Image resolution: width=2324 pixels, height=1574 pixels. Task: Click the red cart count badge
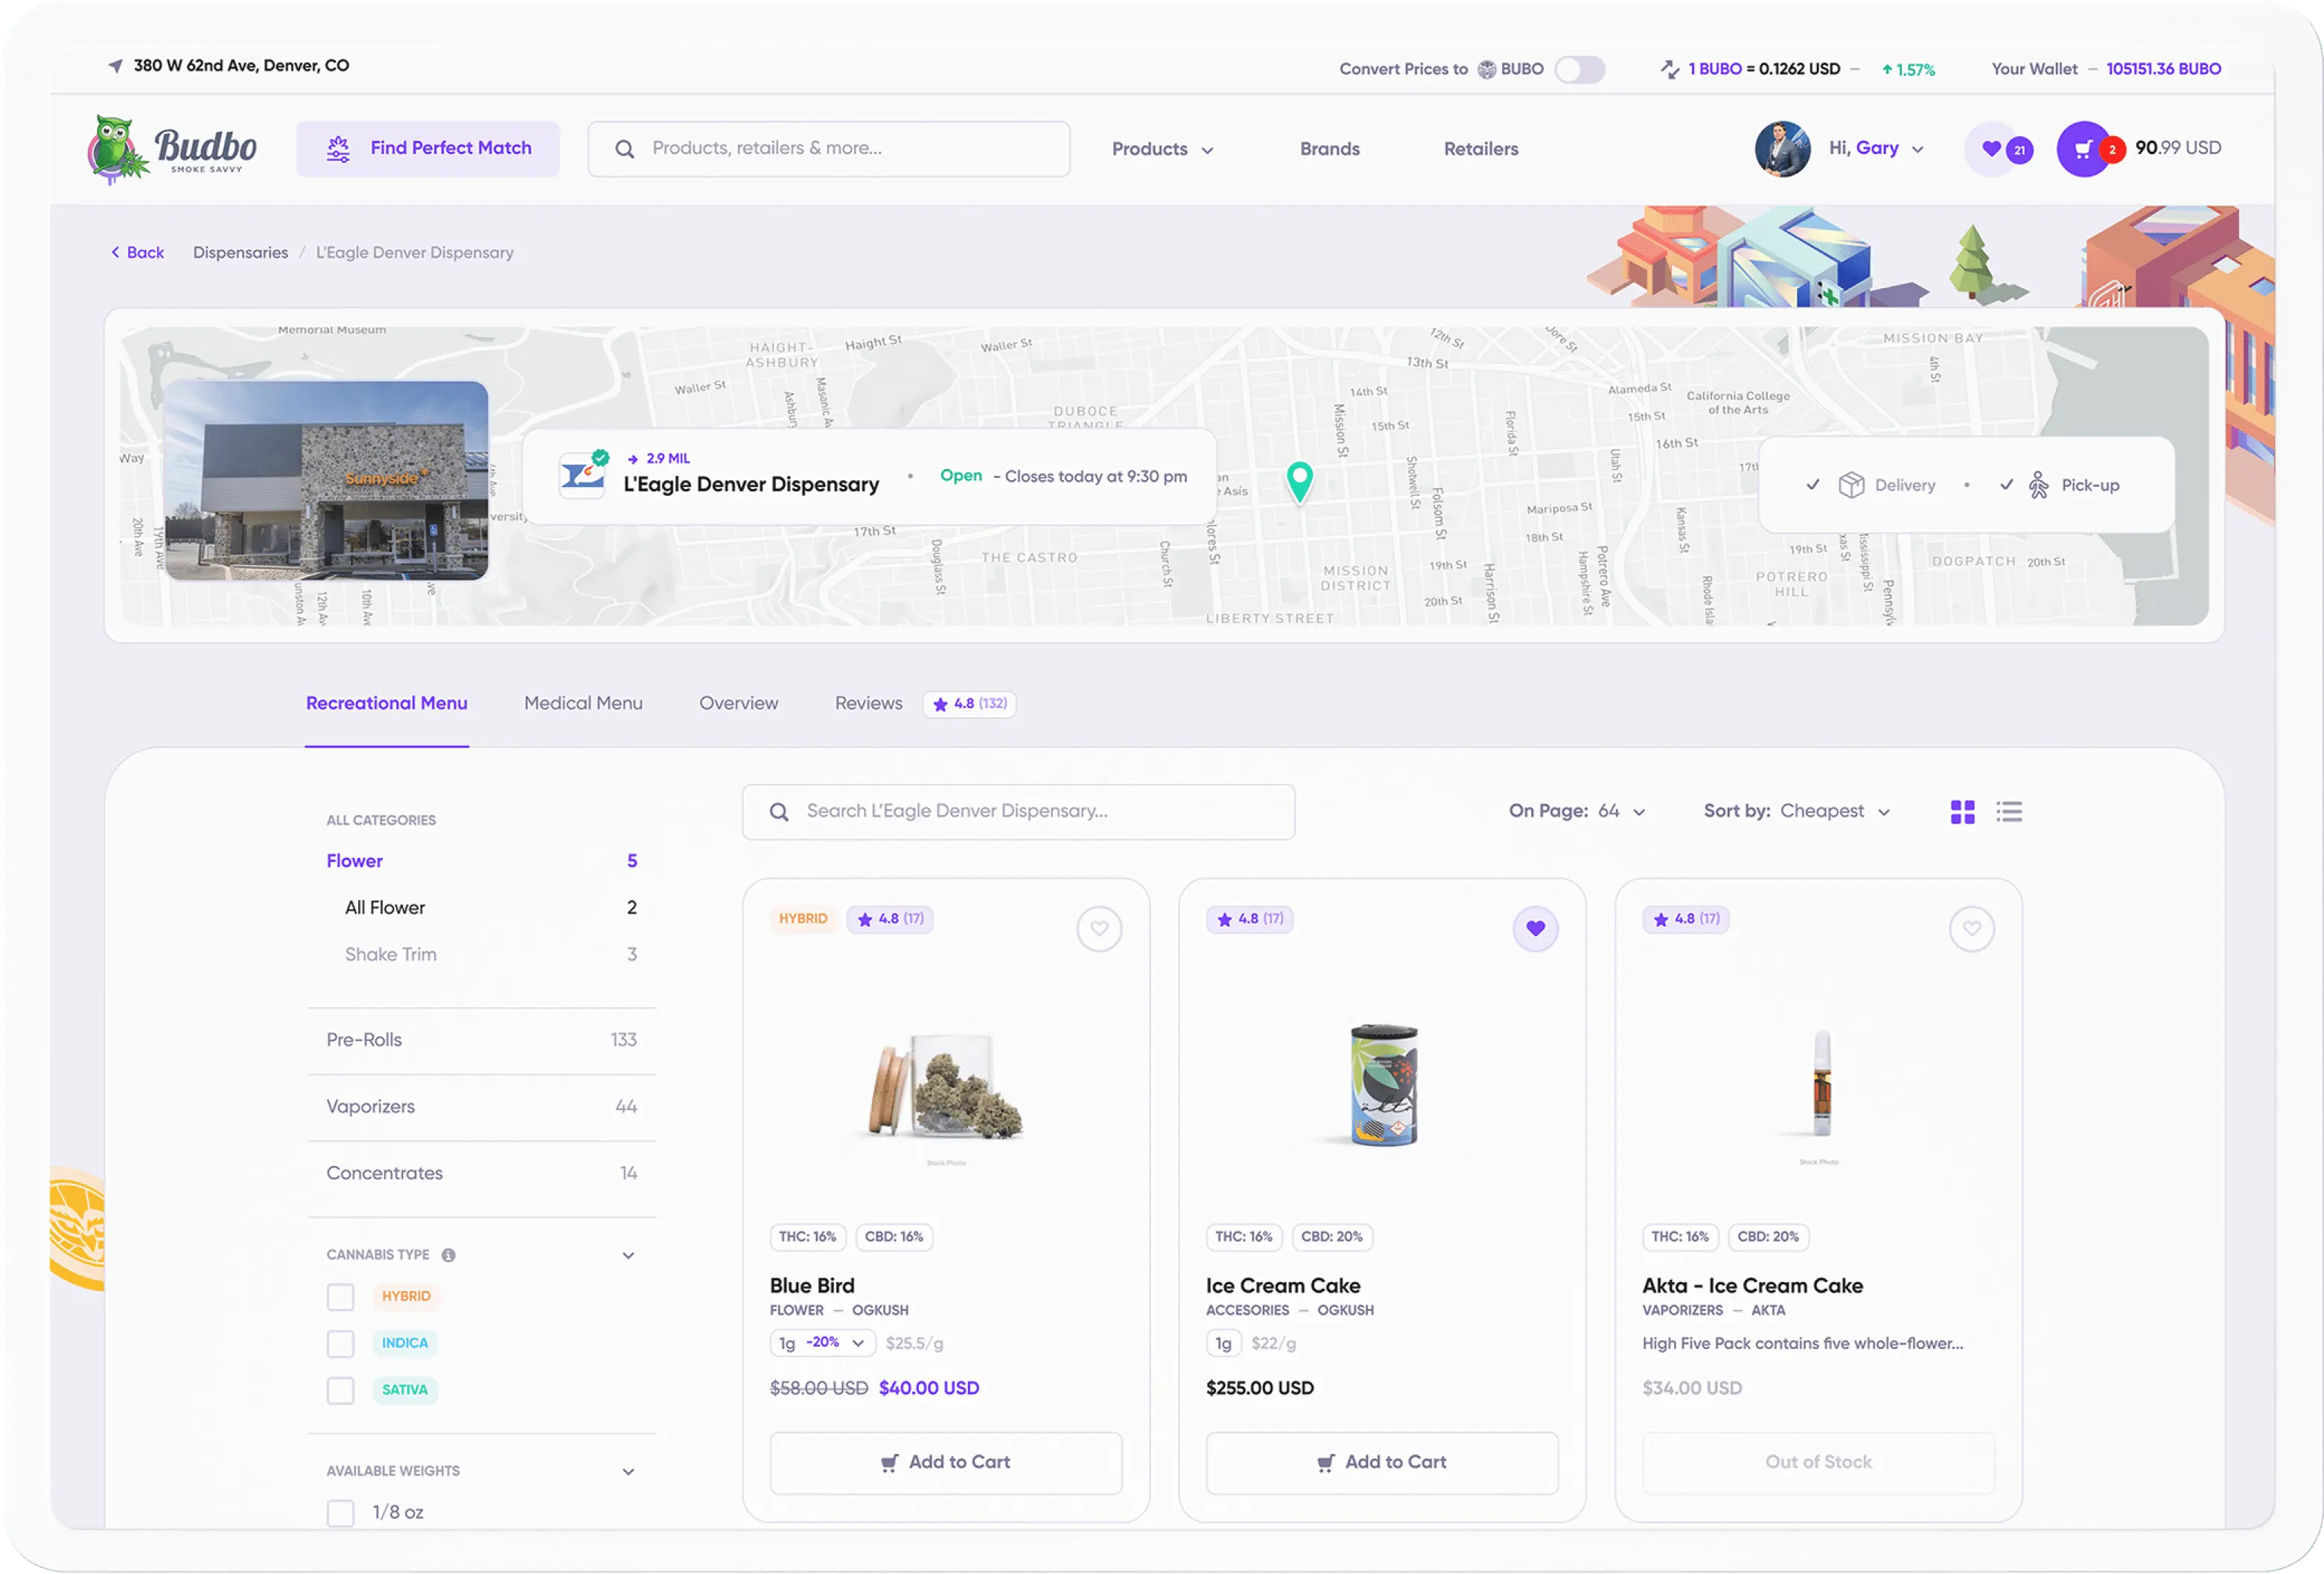[x=2112, y=150]
